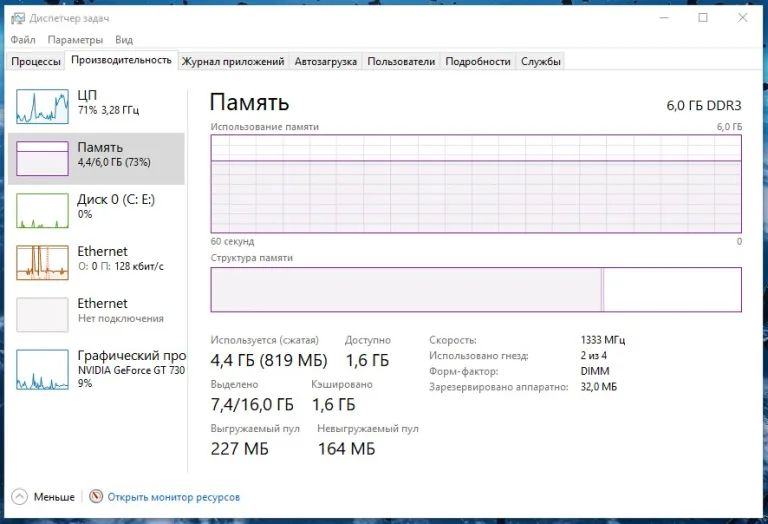Viewport: 768px width, 524px height.
Task: Close the Диспетчер задач window
Action: coord(743,18)
